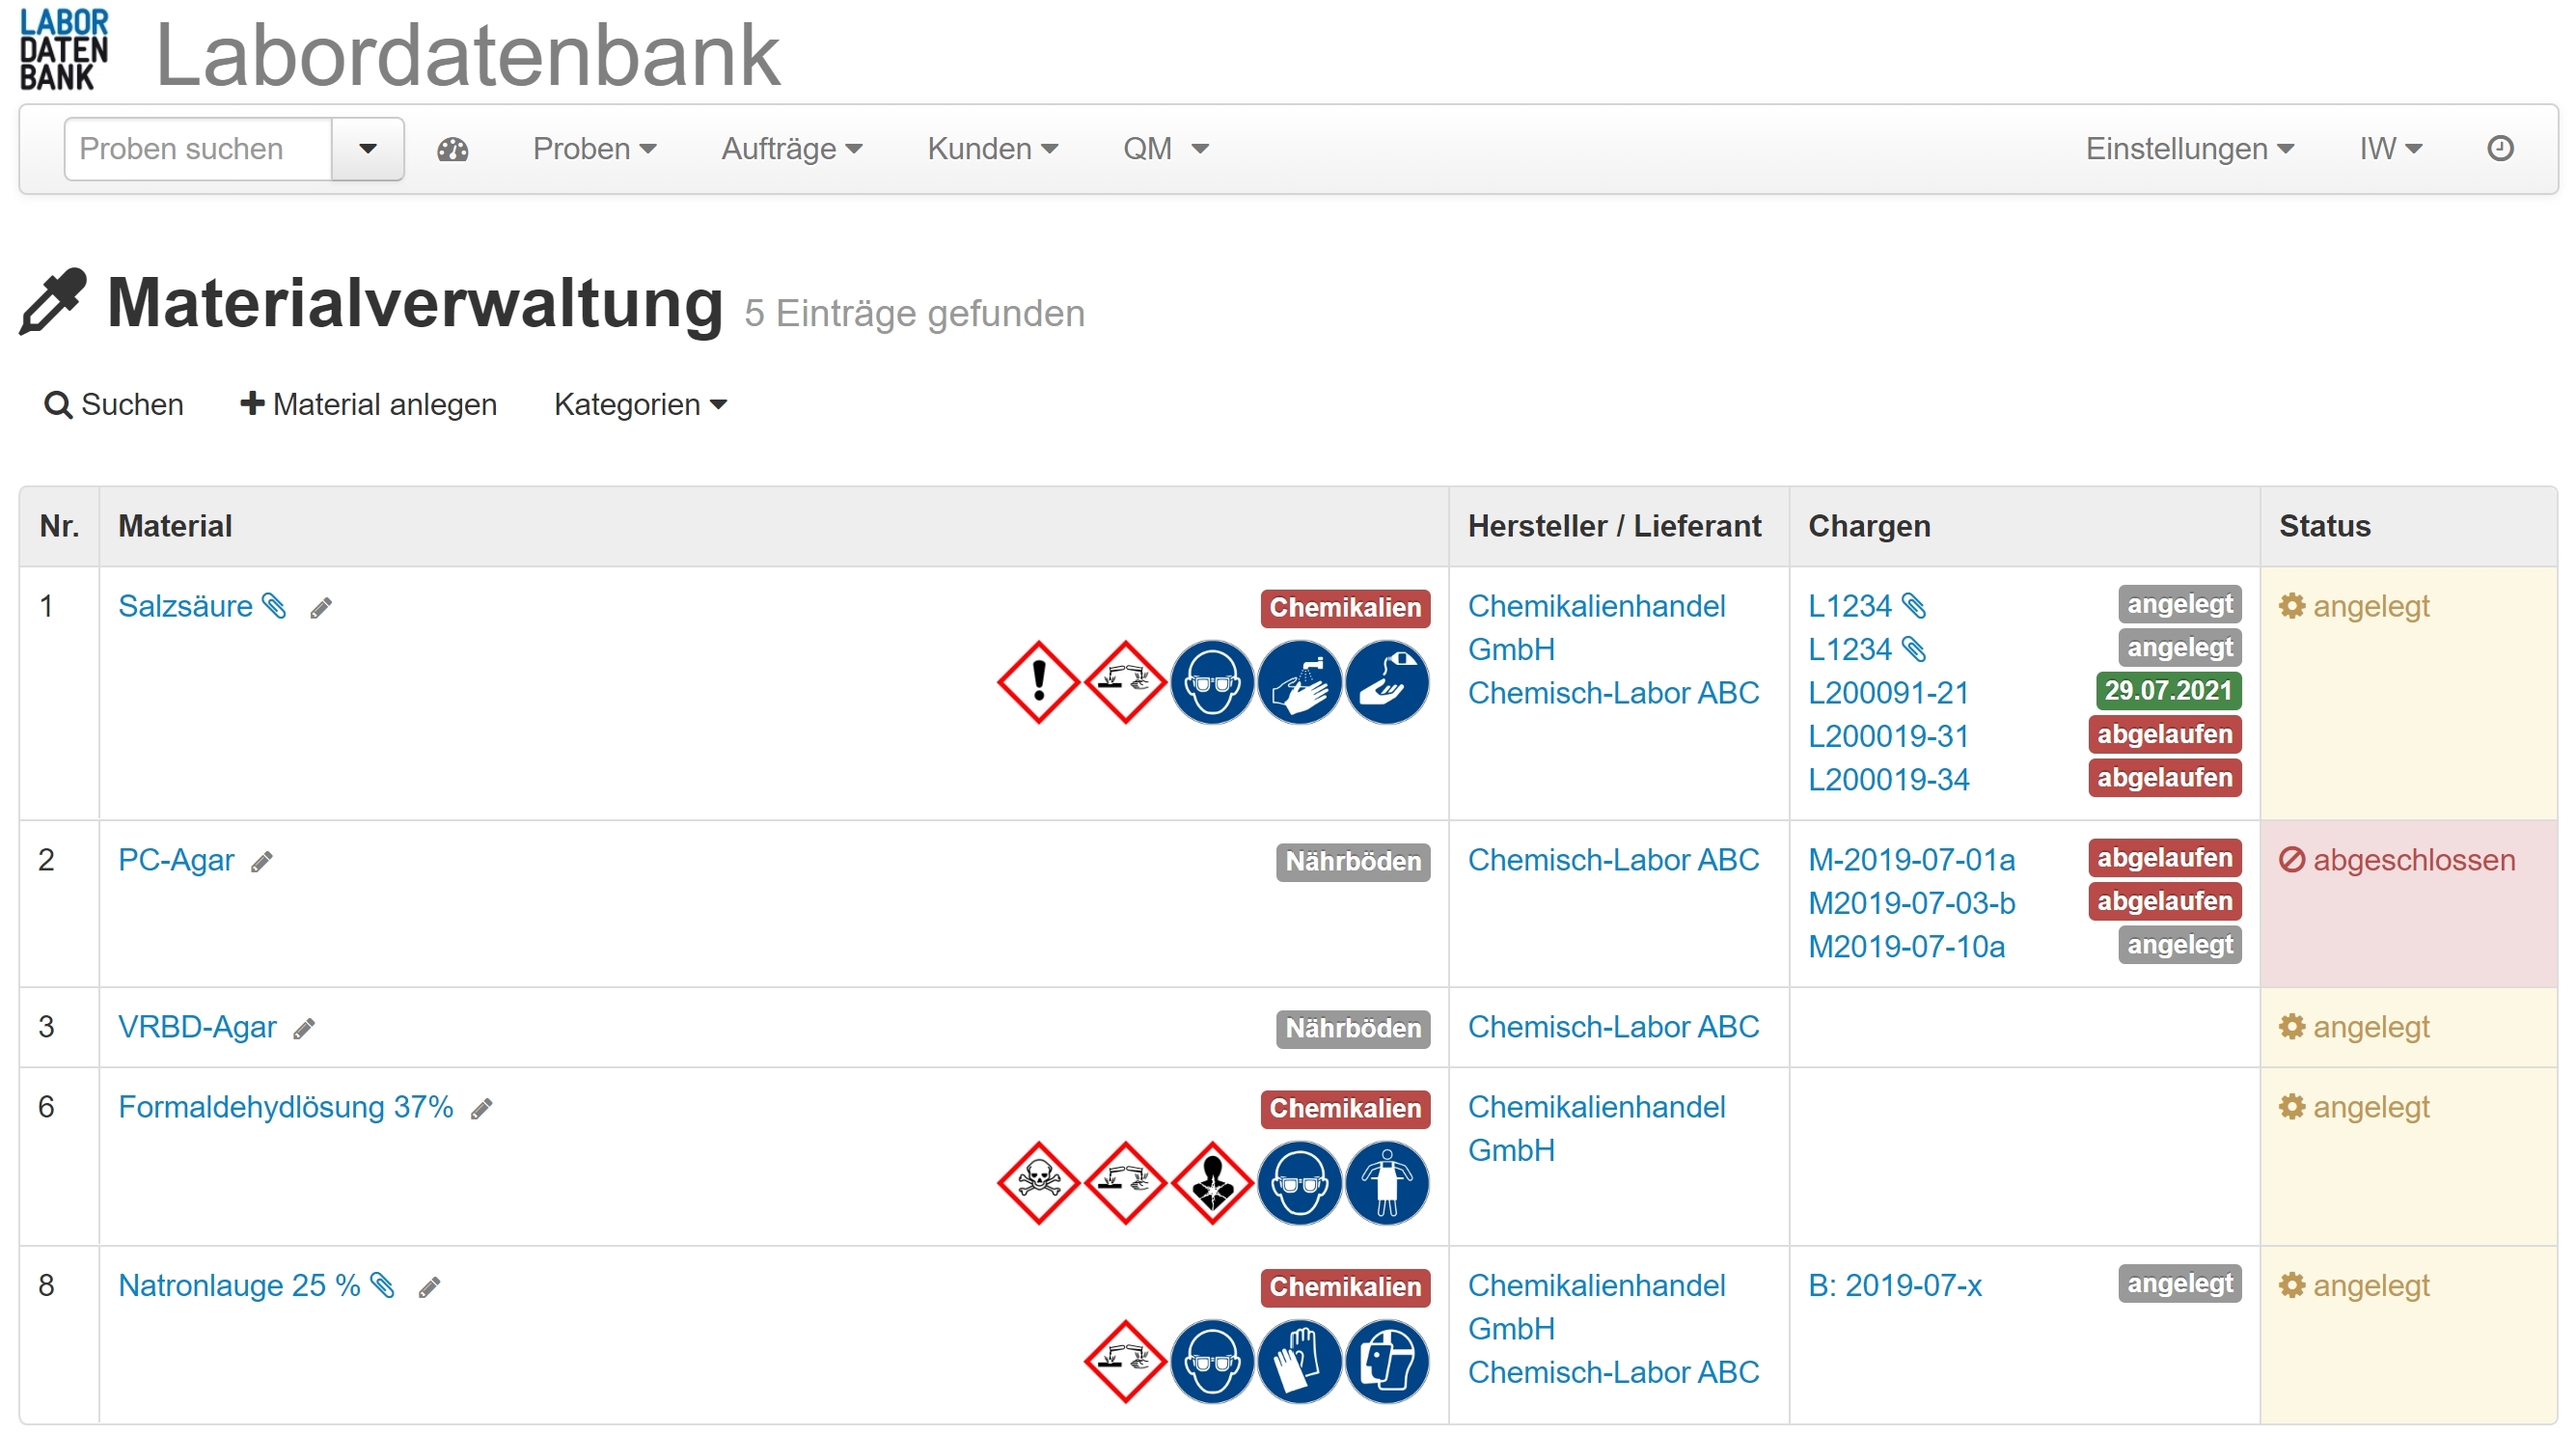
Task: Click into the Proben suchen field
Action: click(x=198, y=149)
